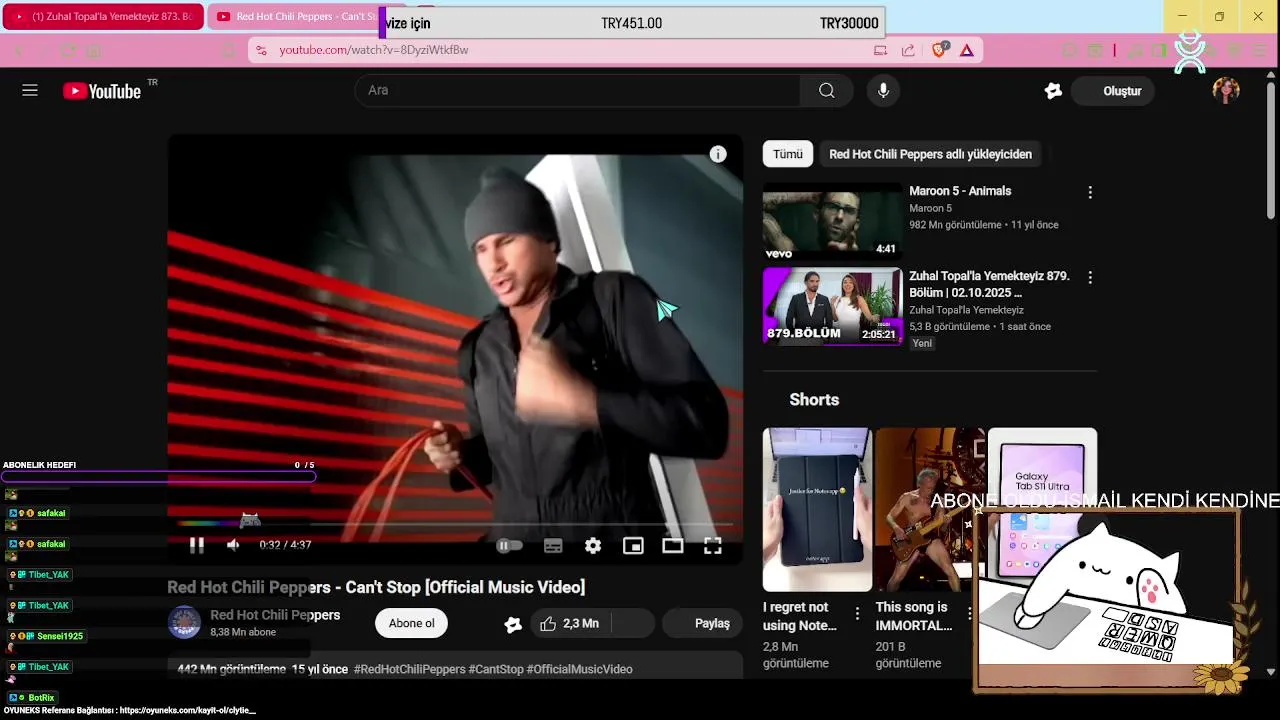Minimize the browser window
This screenshot has width=1280, height=720.
[x=1182, y=17]
